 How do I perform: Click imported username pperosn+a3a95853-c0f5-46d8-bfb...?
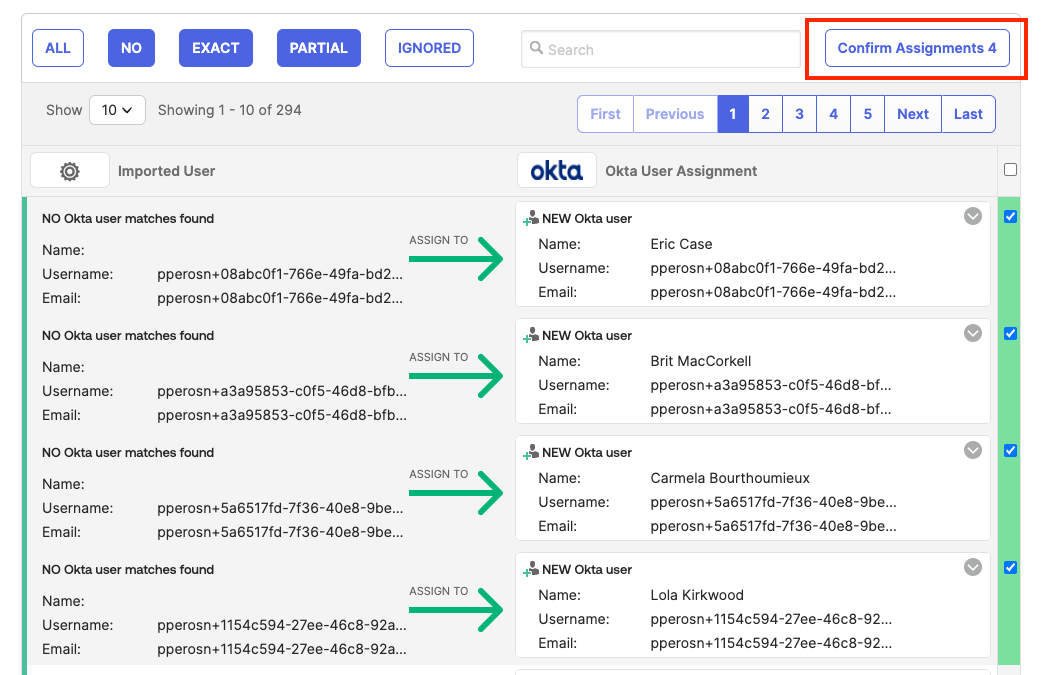pyautogui.click(x=282, y=391)
